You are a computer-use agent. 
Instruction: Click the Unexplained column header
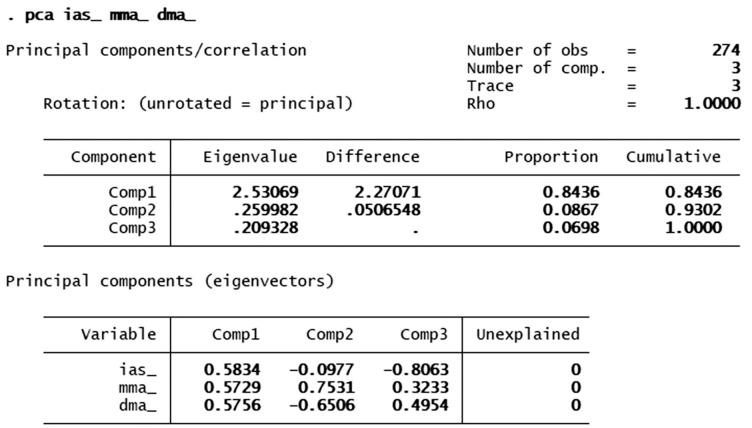pyautogui.click(x=527, y=334)
